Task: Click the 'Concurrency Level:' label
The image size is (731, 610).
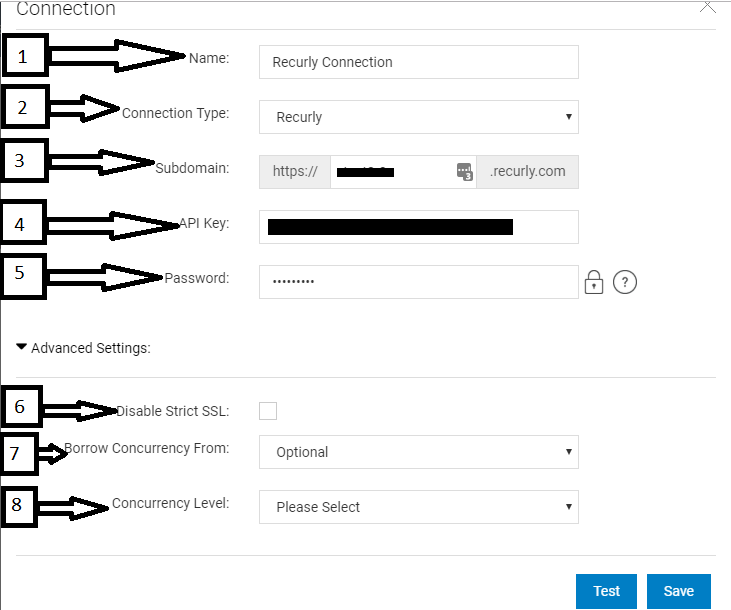Action: (171, 503)
